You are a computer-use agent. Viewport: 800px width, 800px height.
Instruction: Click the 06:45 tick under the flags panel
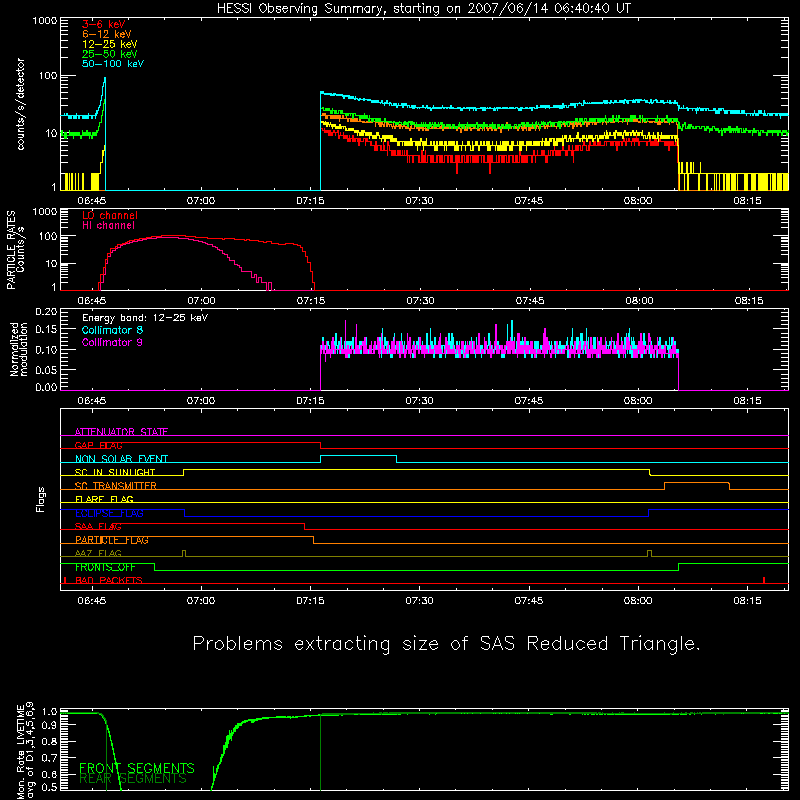pos(92,601)
